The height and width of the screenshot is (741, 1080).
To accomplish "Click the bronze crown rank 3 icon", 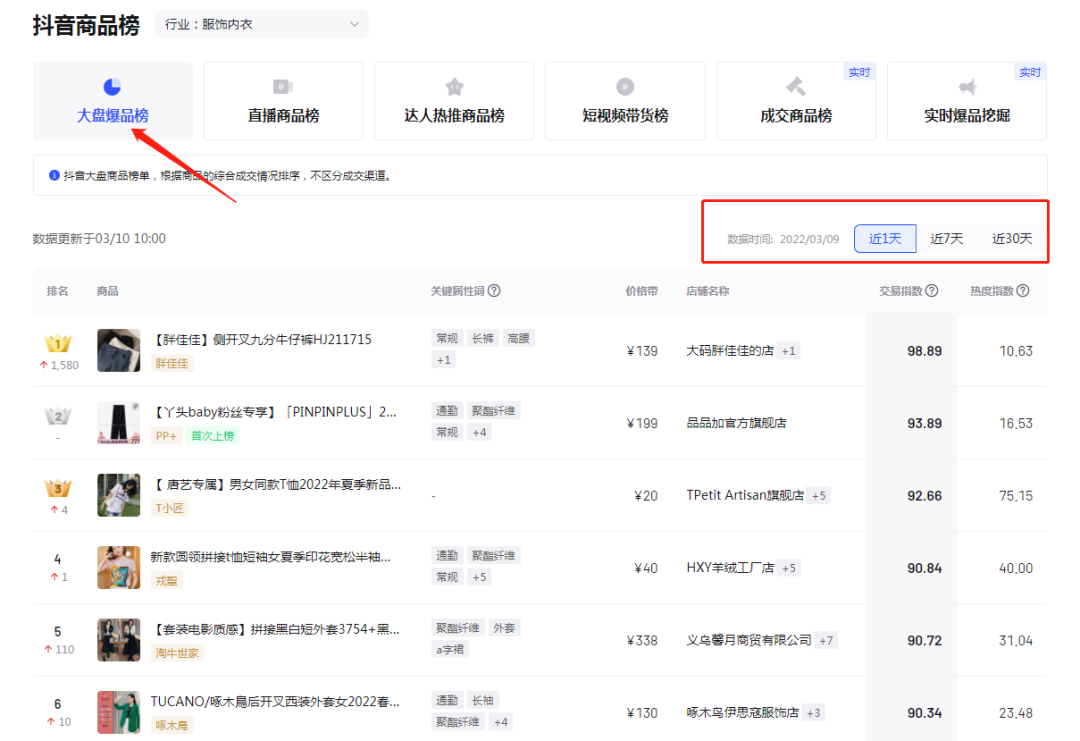I will tap(58, 488).
